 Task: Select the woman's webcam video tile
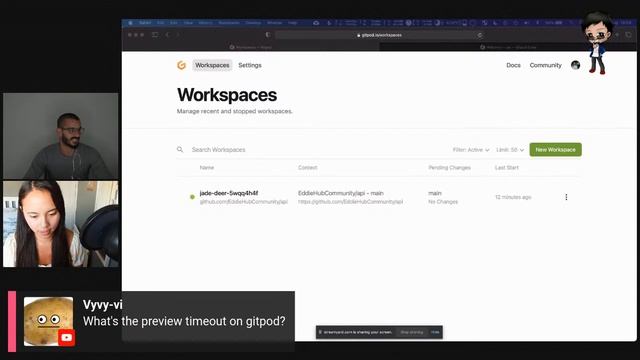(60, 224)
